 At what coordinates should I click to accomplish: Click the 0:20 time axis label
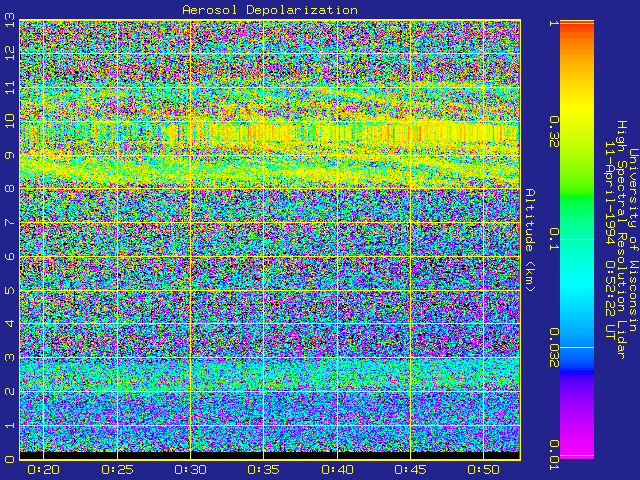[x=43, y=470]
